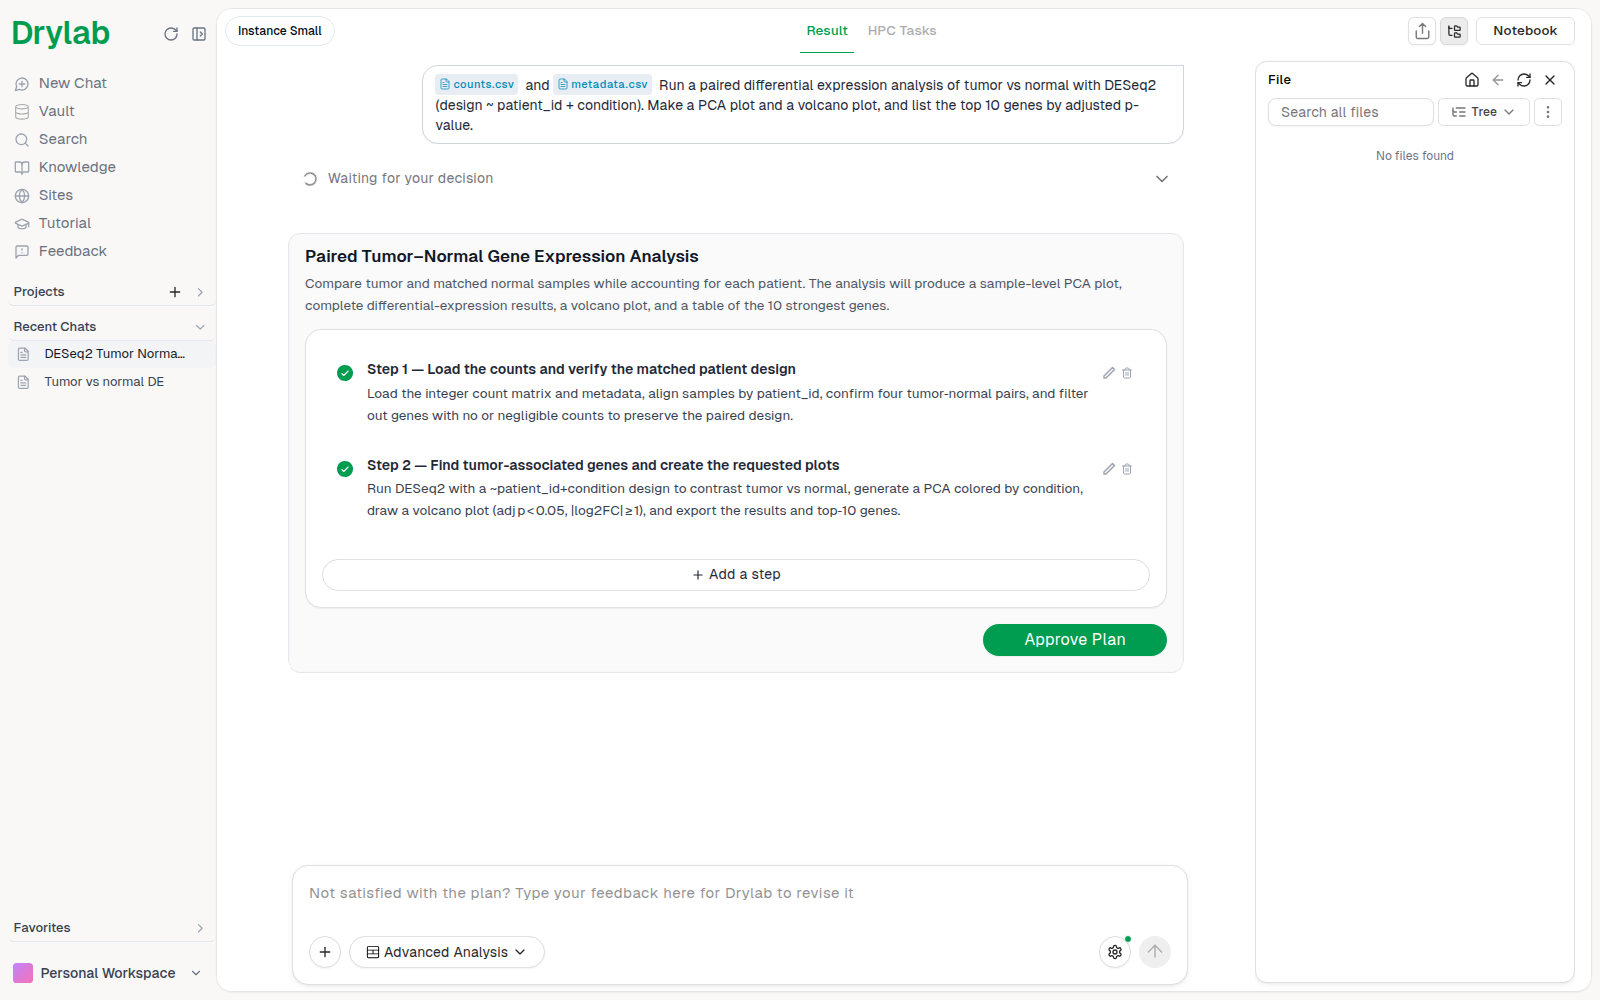Image resolution: width=1600 pixels, height=1000 pixels.
Task: Collapse the left sidebar panel icon
Action: tap(199, 34)
